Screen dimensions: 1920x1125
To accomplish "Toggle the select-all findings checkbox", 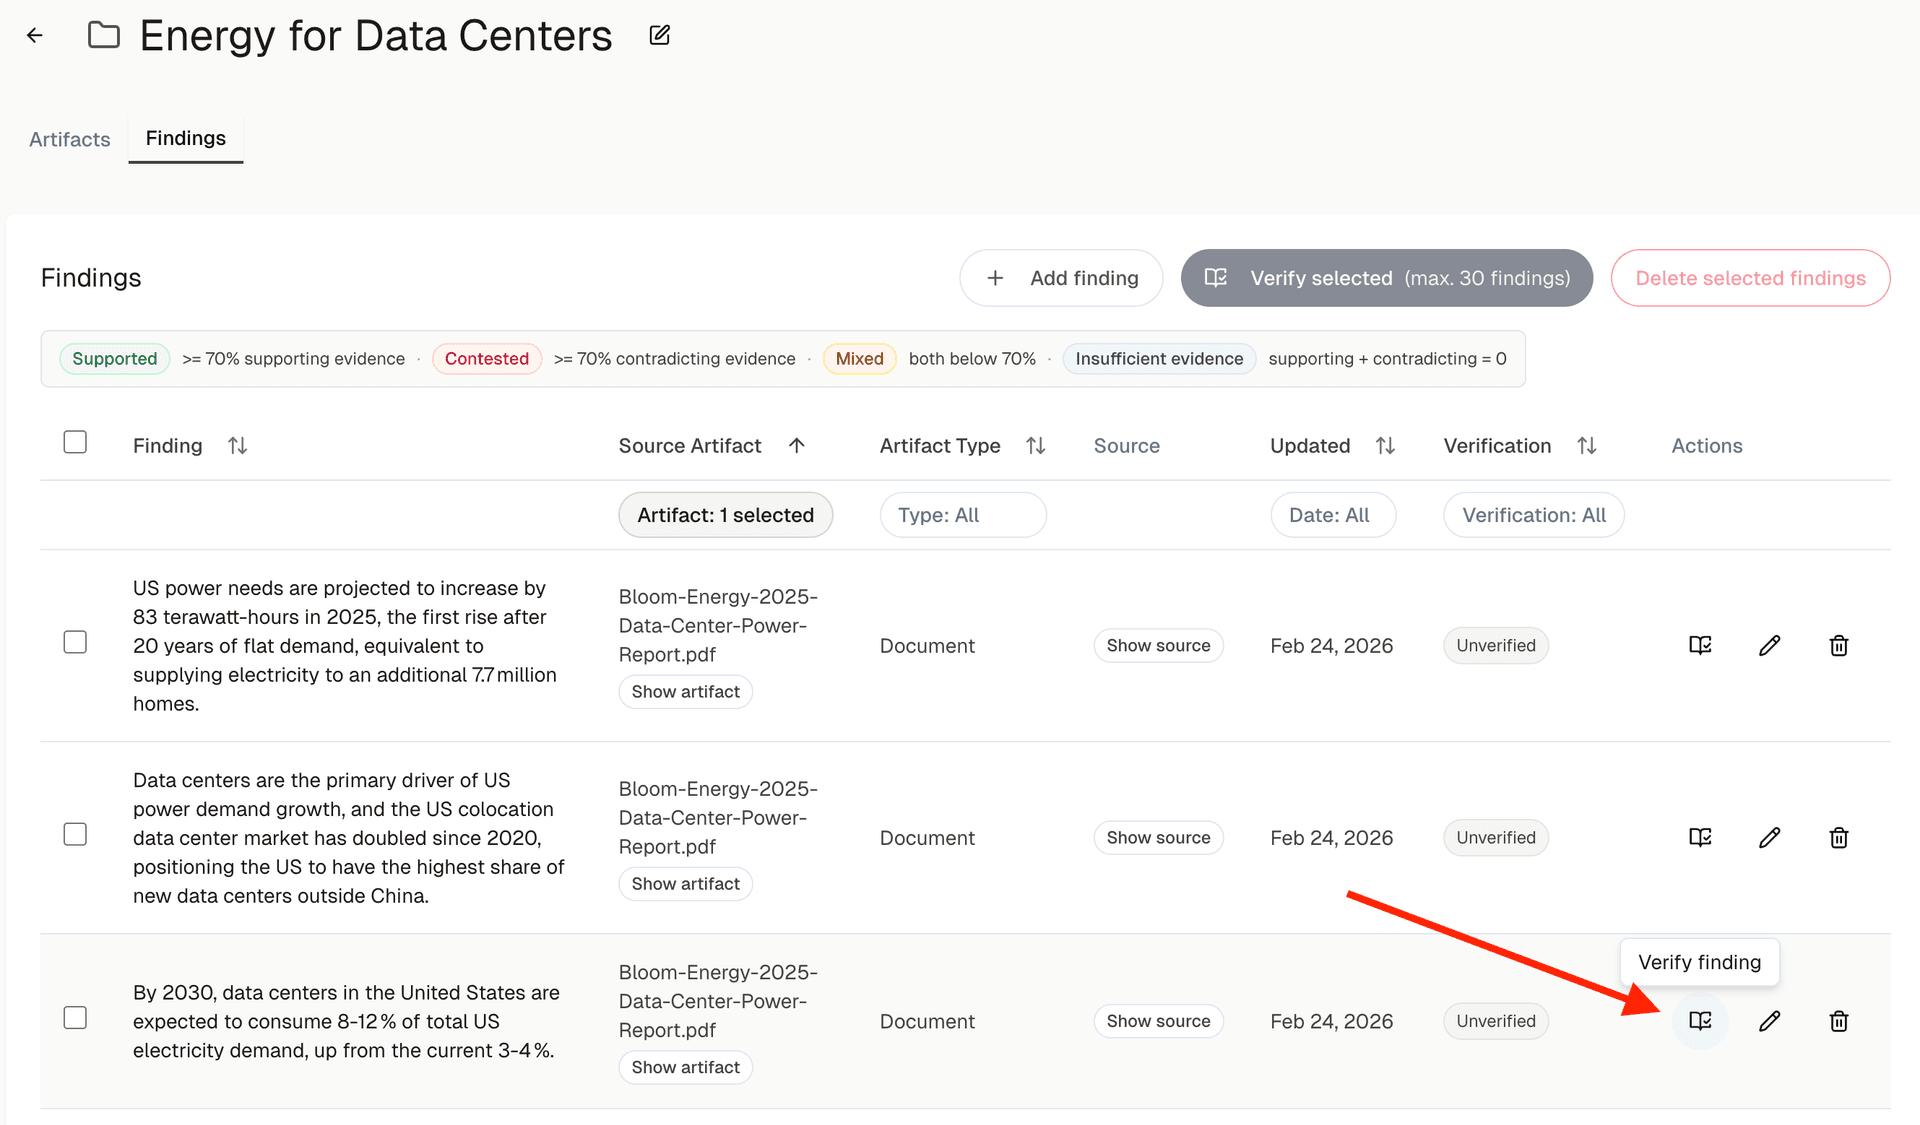I will pyautogui.click(x=75, y=442).
